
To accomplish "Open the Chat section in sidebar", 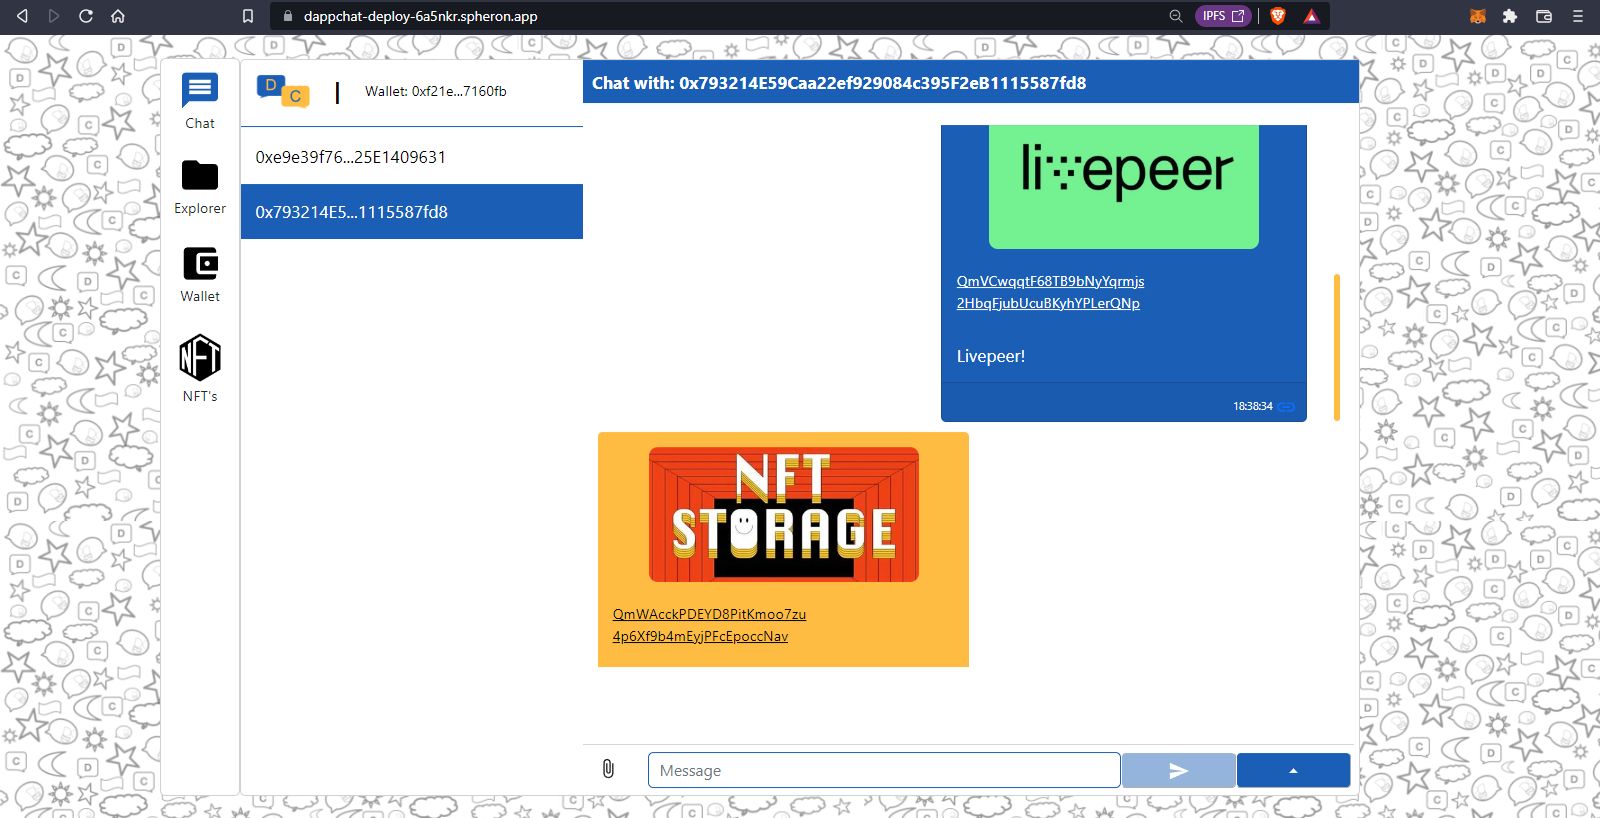I will (x=200, y=101).
